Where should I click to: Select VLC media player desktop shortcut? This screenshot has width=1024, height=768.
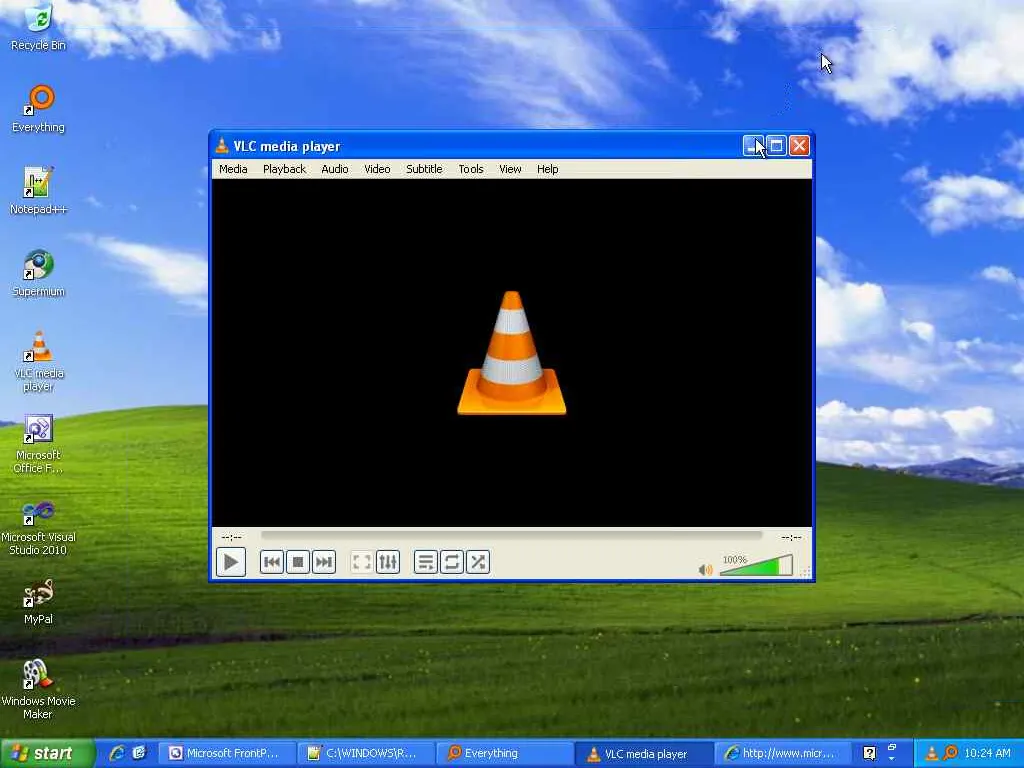pos(39,361)
